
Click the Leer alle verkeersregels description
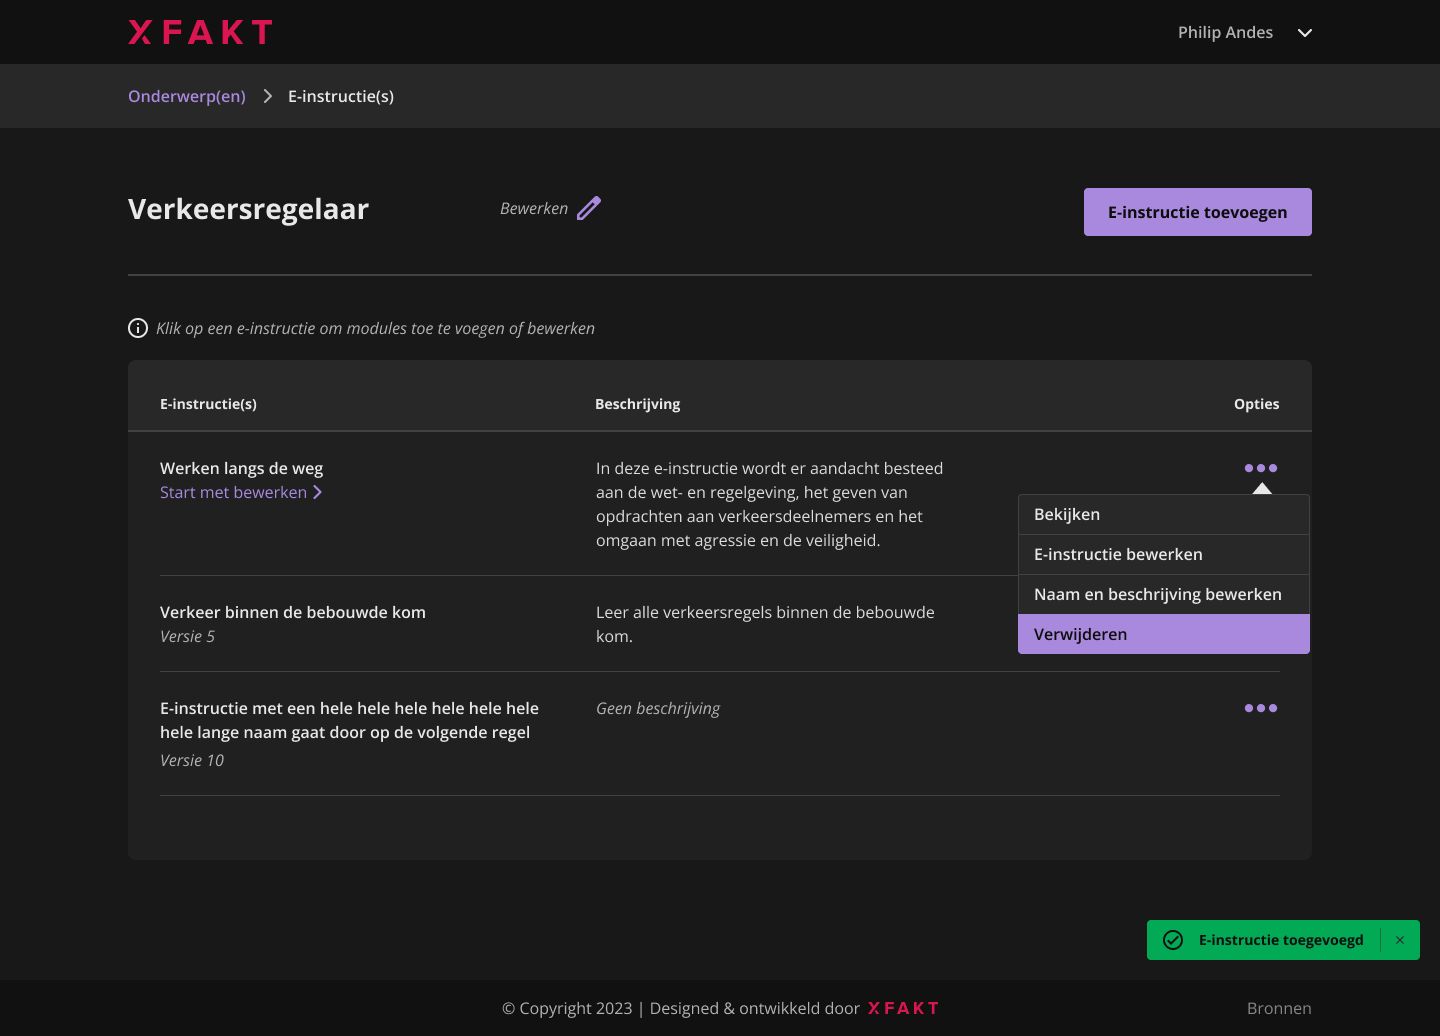(x=765, y=624)
